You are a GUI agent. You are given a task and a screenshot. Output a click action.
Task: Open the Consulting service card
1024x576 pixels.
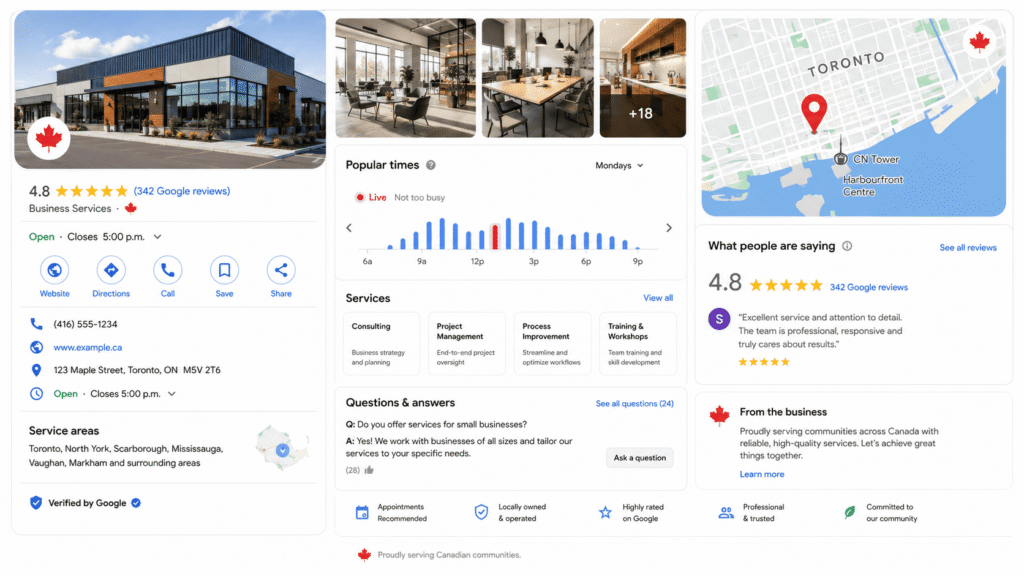(381, 344)
